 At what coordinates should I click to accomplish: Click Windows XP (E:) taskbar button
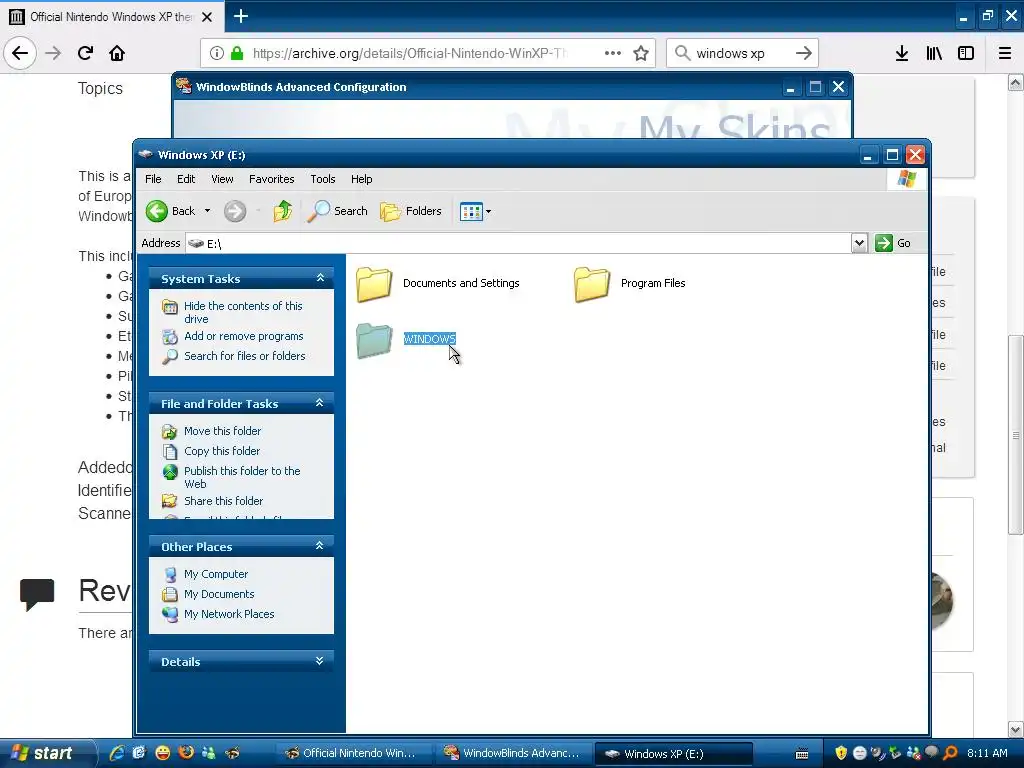pyautogui.click(x=674, y=754)
